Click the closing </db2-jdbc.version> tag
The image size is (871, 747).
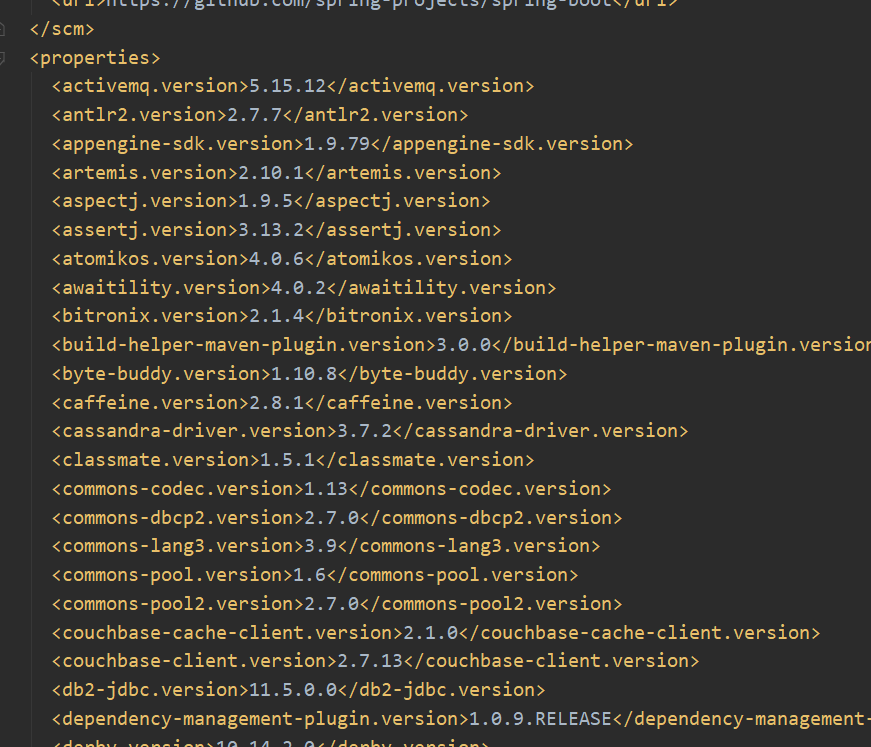pos(441,690)
